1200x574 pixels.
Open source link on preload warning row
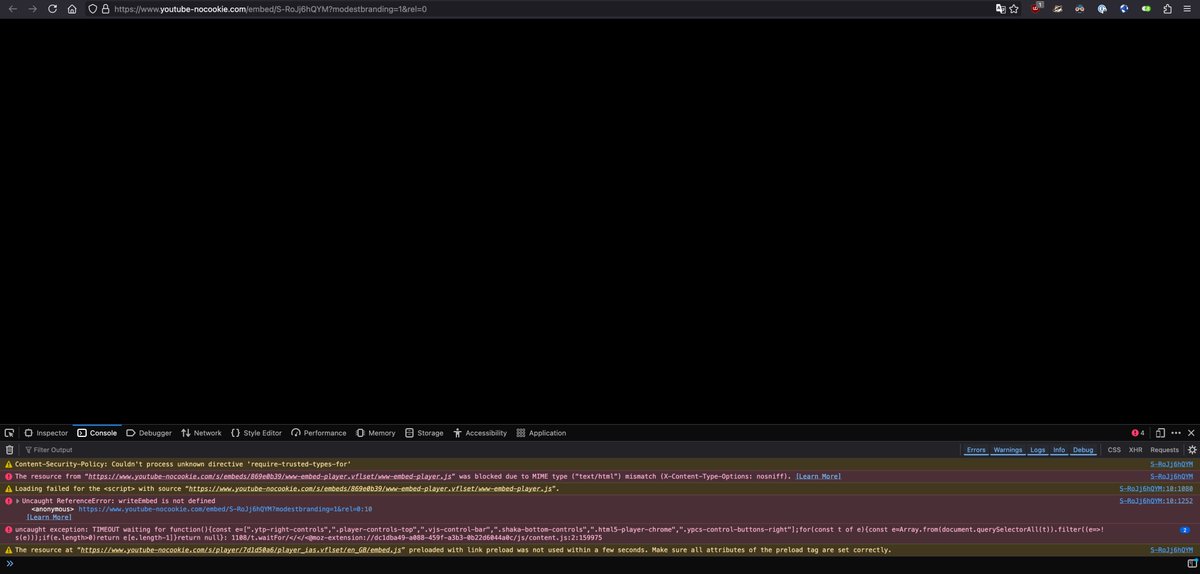click(1172, 550)
